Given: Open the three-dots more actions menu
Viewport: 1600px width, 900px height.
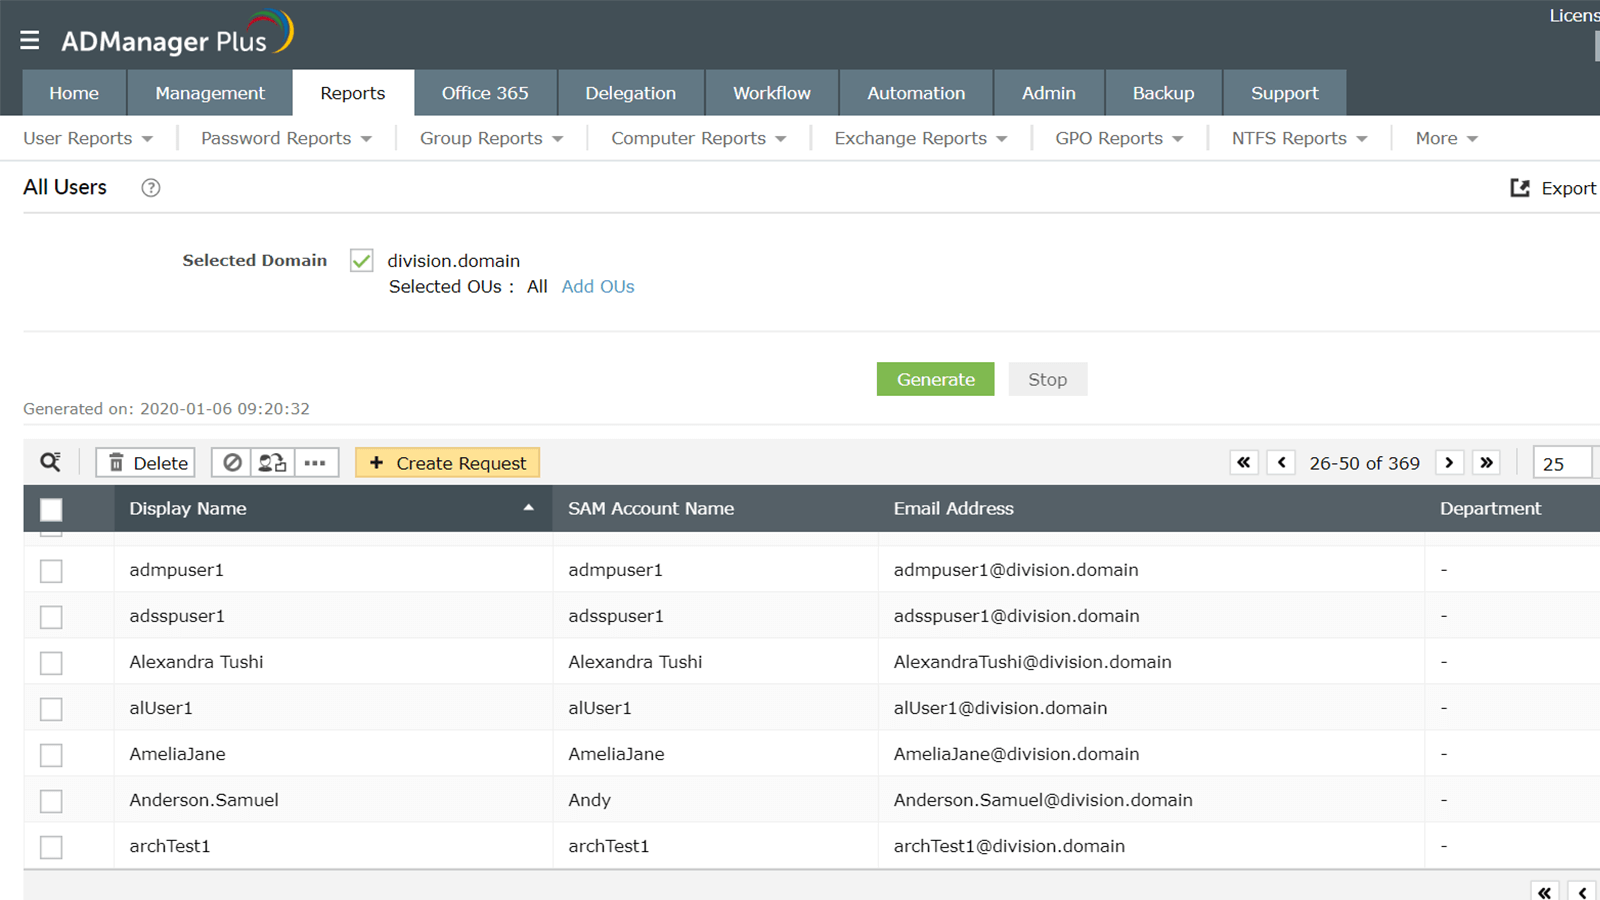Looking at the screenshot, I should point(316,462).
